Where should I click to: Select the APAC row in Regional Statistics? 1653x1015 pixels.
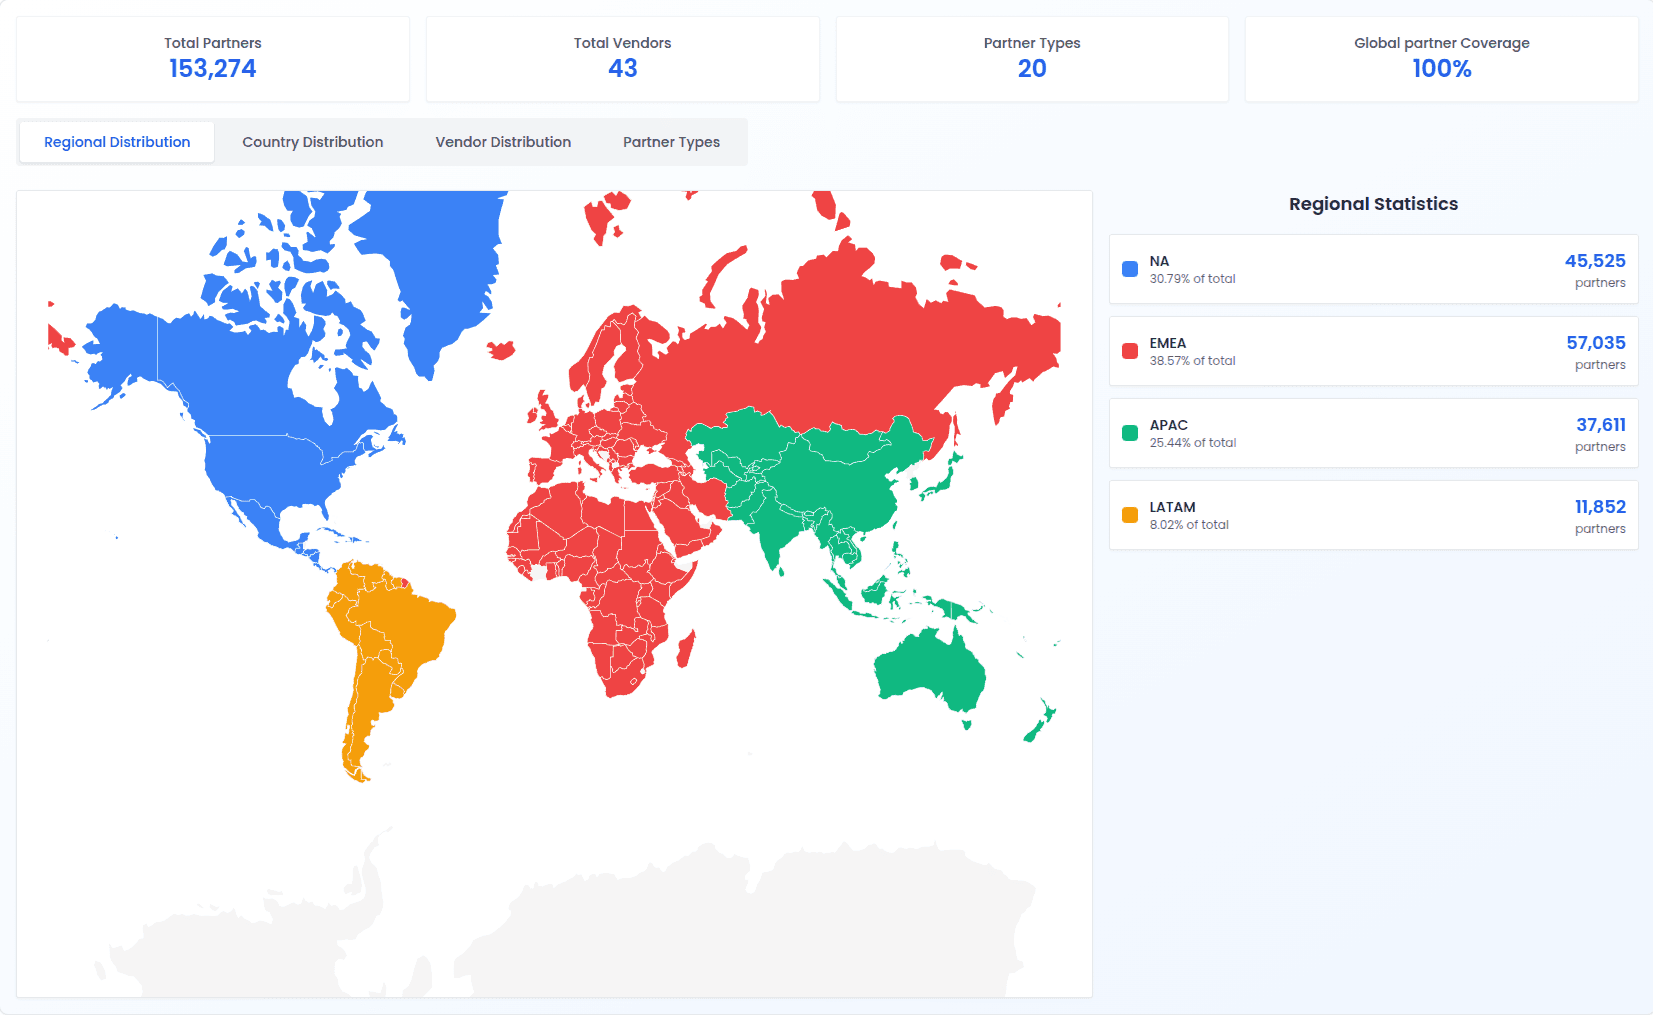[1373, 433]
